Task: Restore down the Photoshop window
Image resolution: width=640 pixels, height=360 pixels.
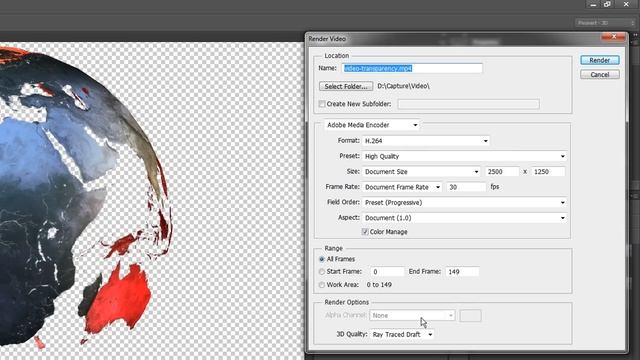Action: coord(607,4)
